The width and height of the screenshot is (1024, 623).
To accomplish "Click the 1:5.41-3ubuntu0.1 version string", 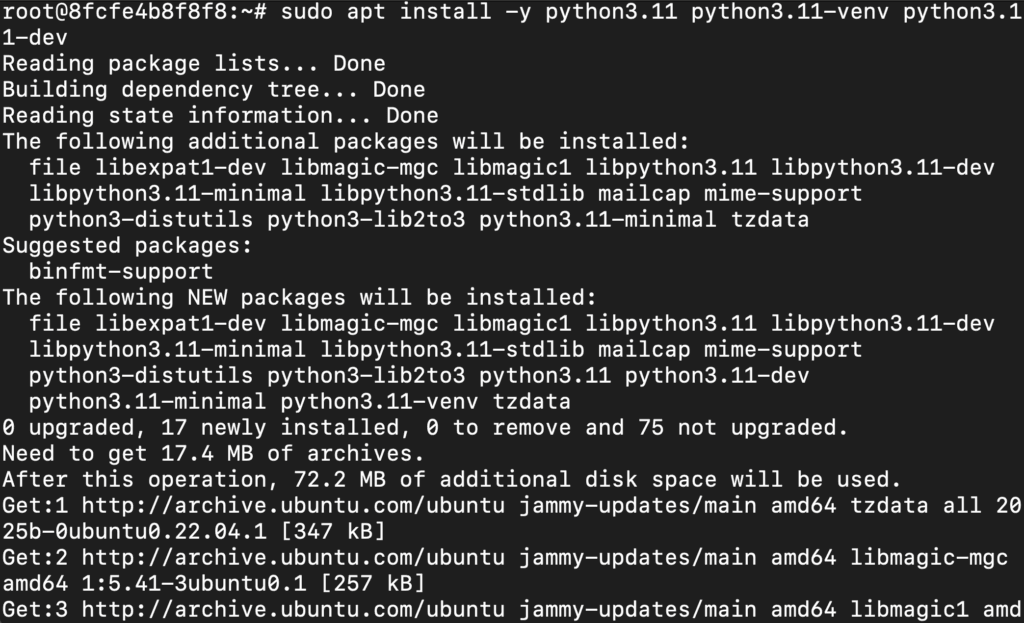I will pos(194,584).
